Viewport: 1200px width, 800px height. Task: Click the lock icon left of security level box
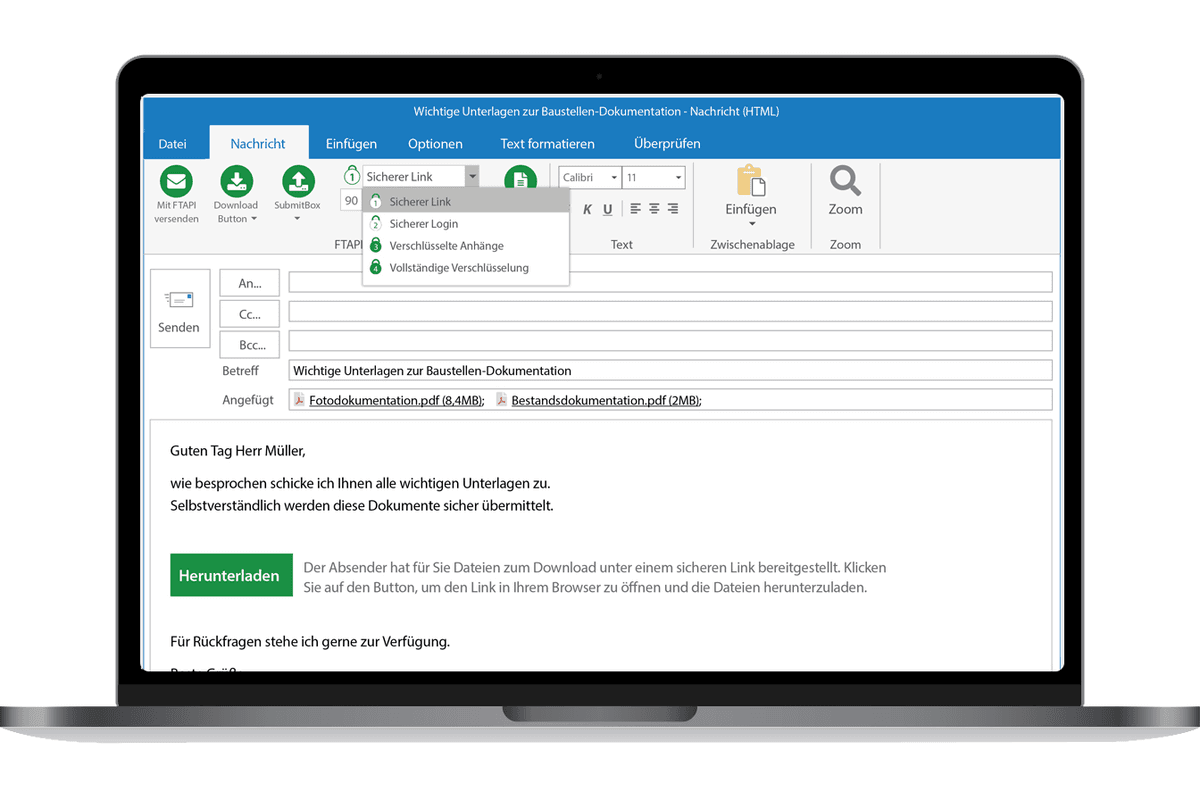click(x=351, y=175)
